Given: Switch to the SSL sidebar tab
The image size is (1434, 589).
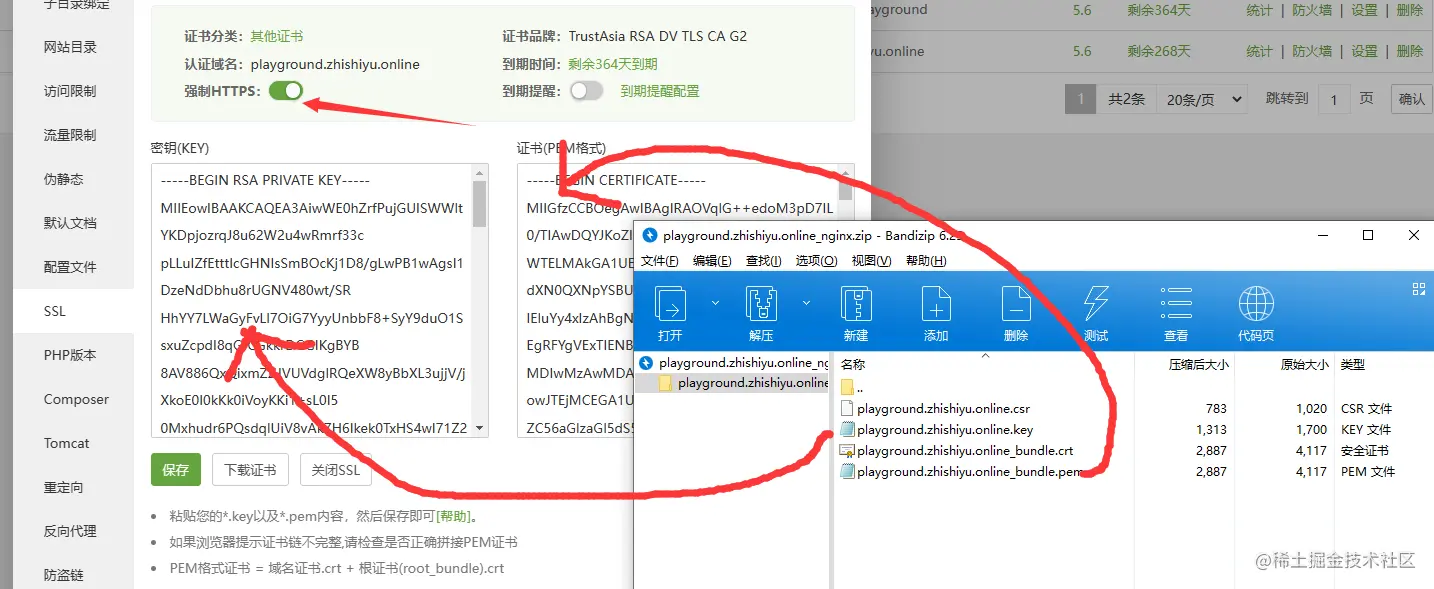Looking at the screenshot, I should [73, 311].
